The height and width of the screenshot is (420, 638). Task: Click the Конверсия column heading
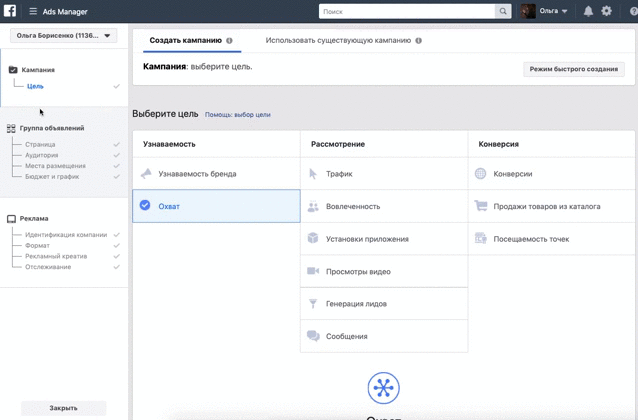498,144
